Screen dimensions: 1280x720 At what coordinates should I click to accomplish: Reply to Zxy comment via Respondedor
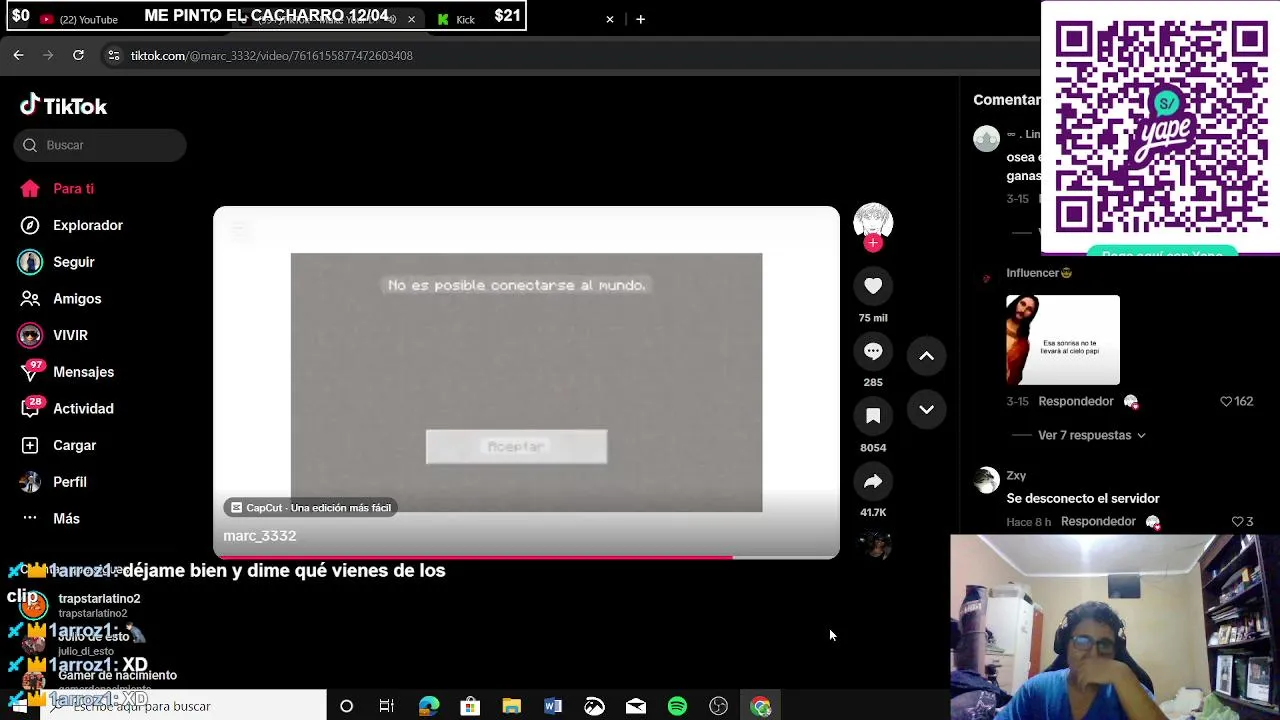point(1098,521)
